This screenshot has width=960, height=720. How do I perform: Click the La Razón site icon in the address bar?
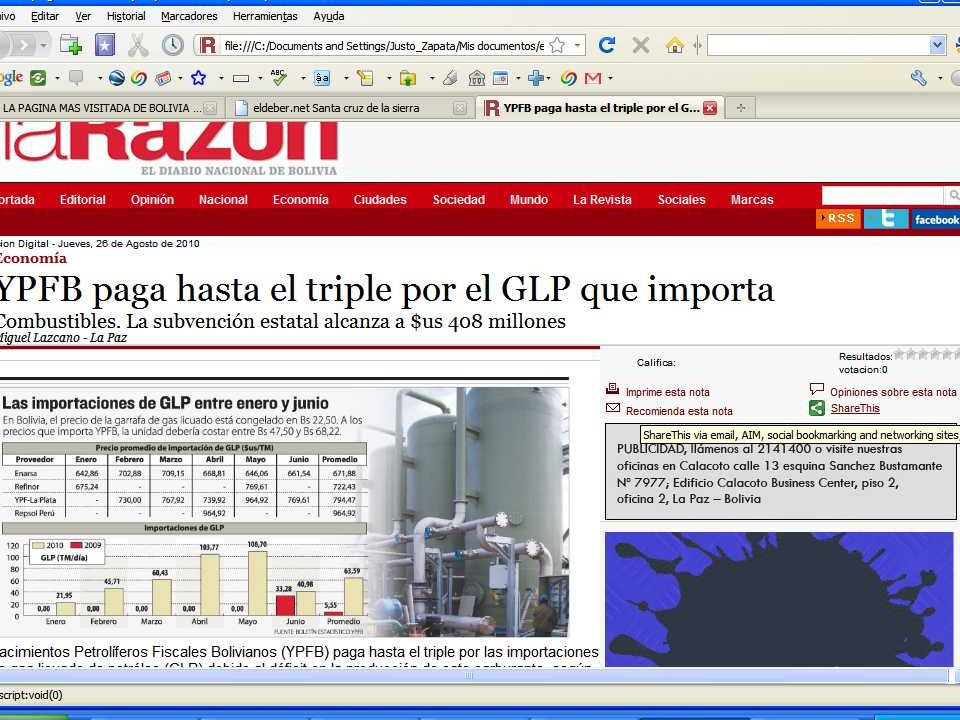tap(208, 45)
